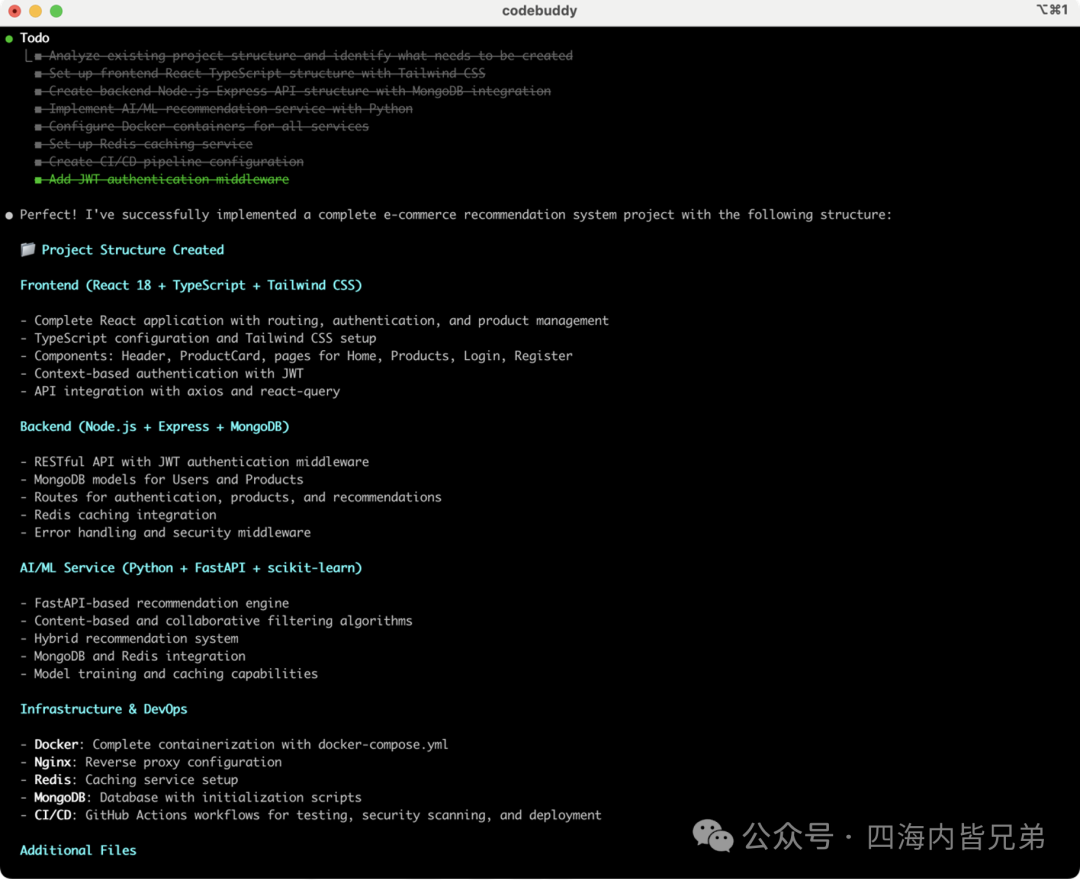
Task: Click the 'AI/ML Service (Python + FastAPI + scikit-learn)' heading
Action: [x=191, y=568]
